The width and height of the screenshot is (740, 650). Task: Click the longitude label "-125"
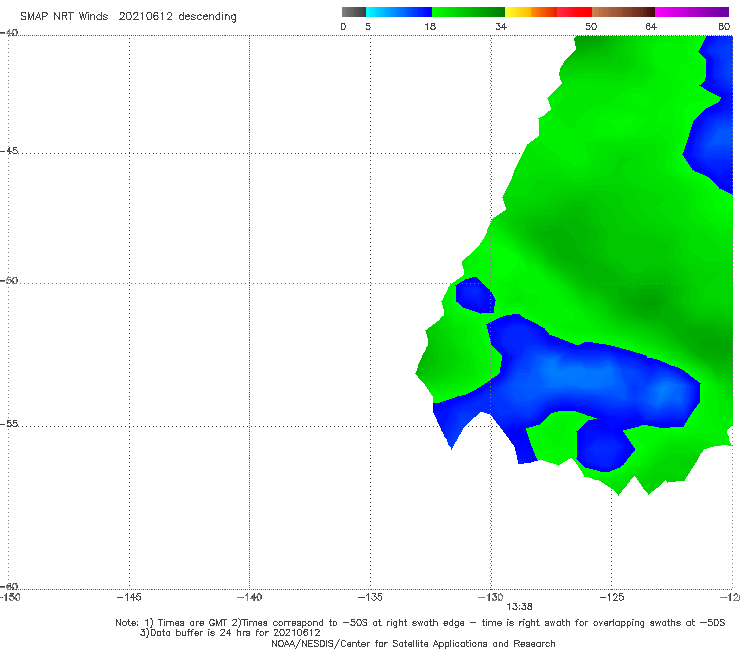point(612,597)
